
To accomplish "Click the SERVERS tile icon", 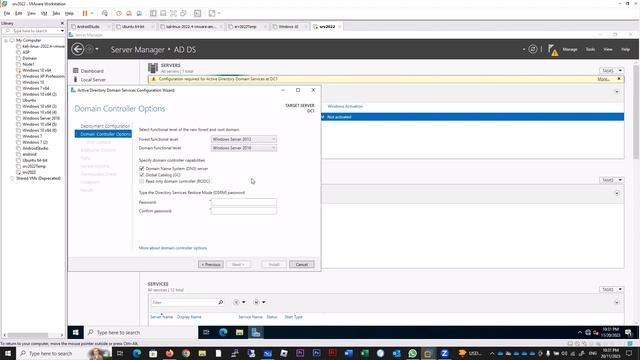I will [153, 68].
